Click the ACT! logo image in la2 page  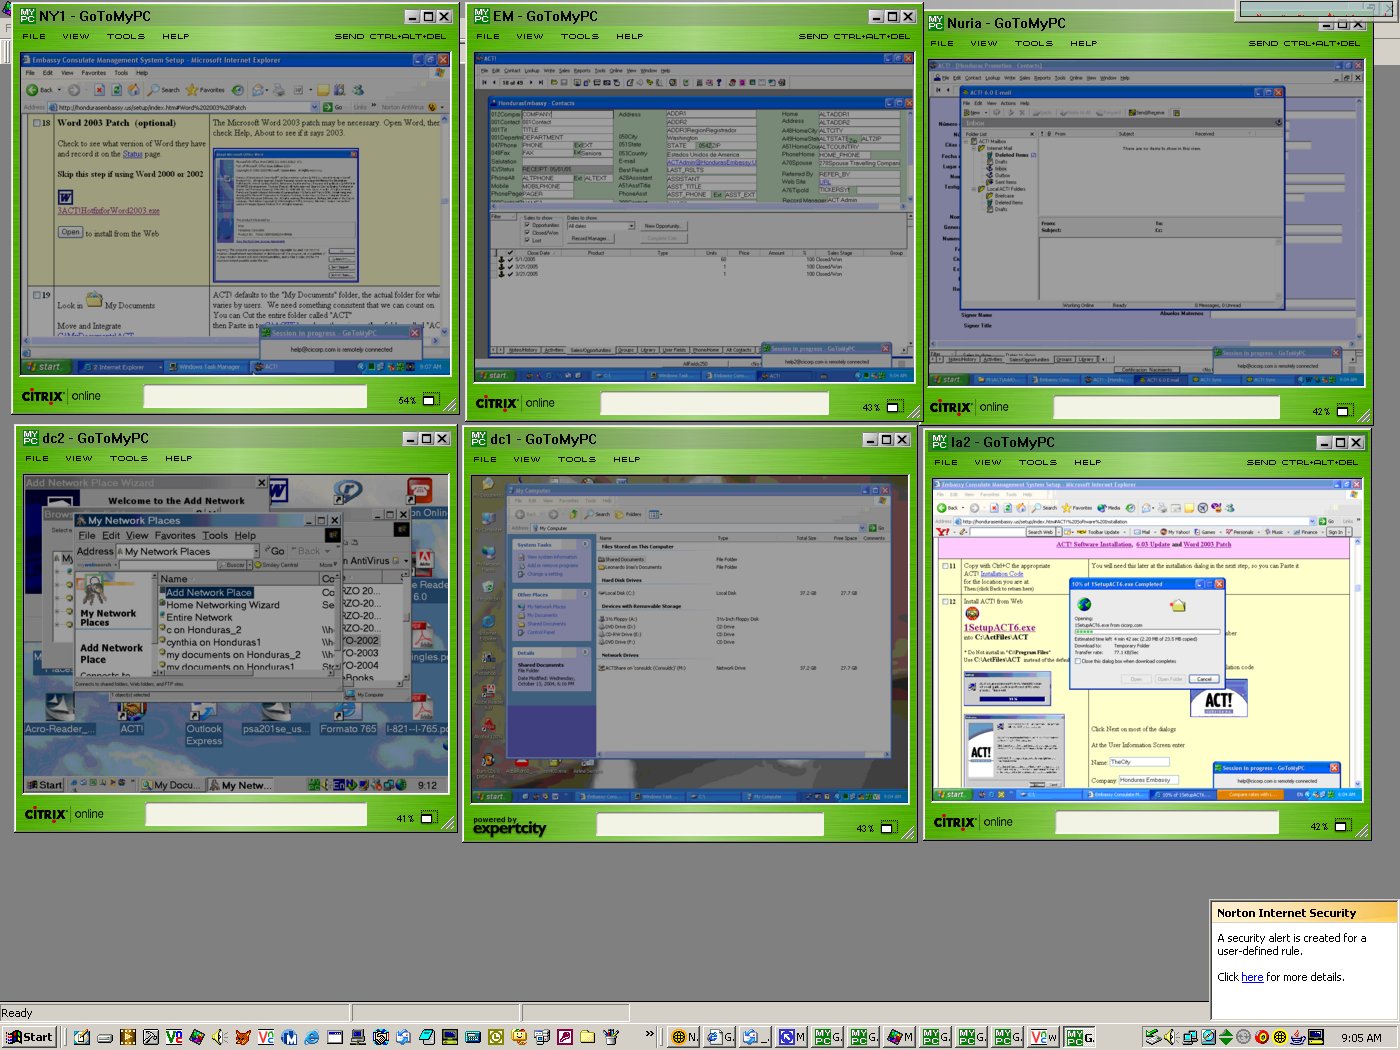click(1218, 700)
